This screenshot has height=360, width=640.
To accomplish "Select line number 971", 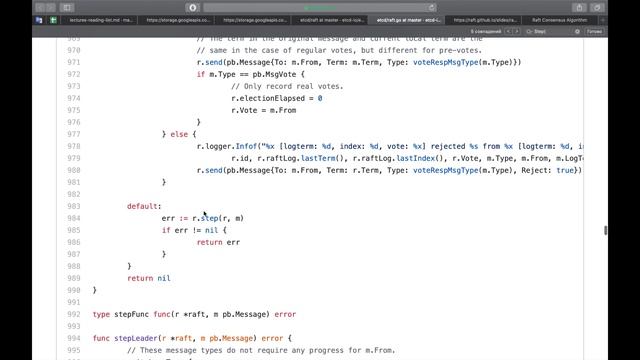I will (74, 62).
